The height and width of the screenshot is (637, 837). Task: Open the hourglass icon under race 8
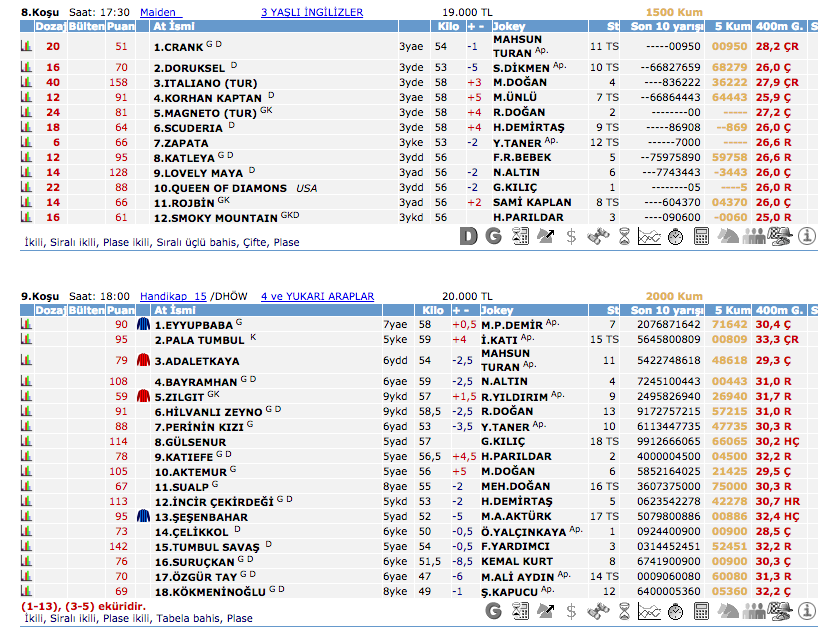coord(624,236)
